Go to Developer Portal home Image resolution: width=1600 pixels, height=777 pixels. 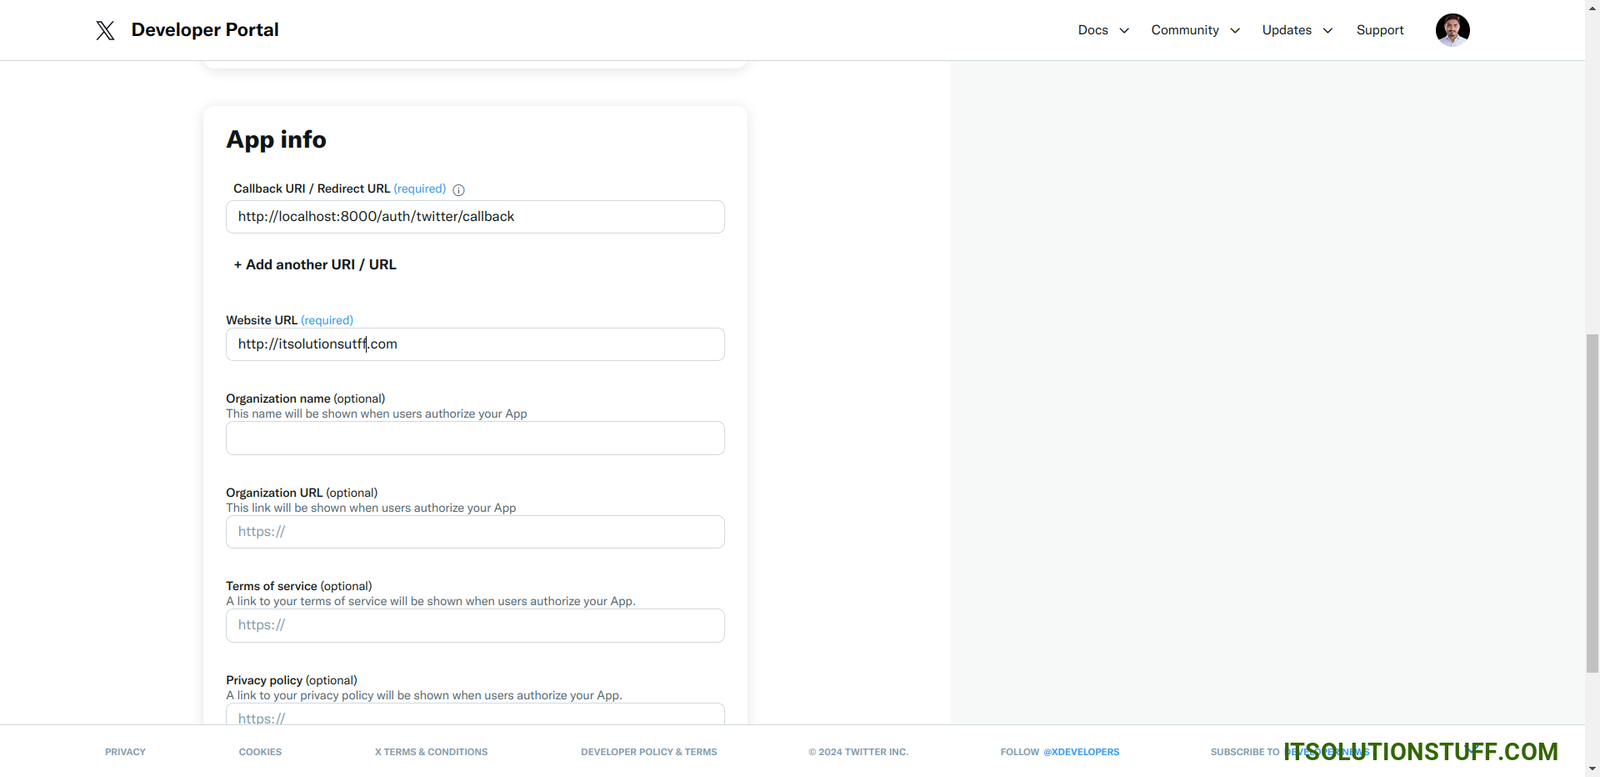(204, 30)
